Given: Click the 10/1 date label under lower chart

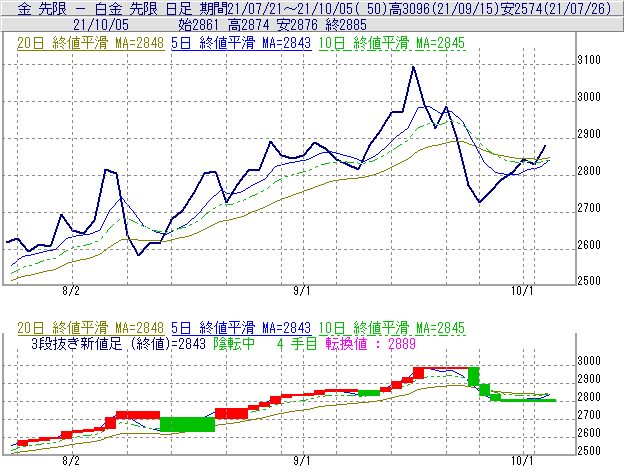Looking at the screenshot, I should point(522,461).
